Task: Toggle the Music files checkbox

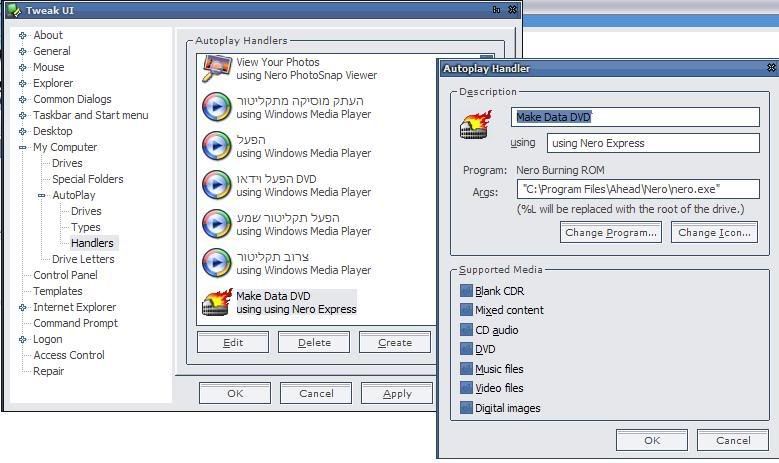Action: 466,369
